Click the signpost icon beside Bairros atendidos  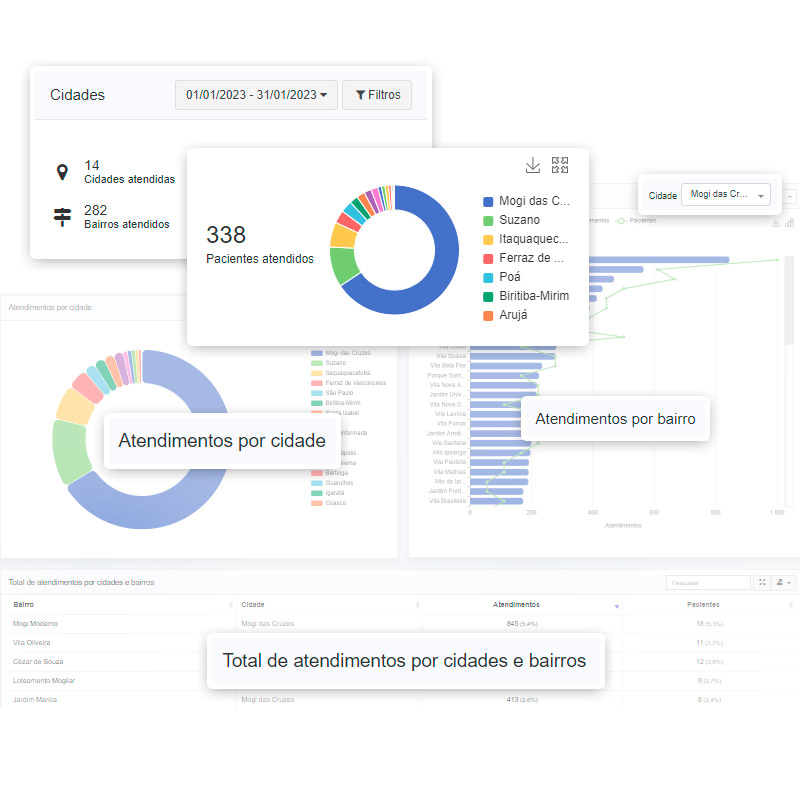(62, 217)
